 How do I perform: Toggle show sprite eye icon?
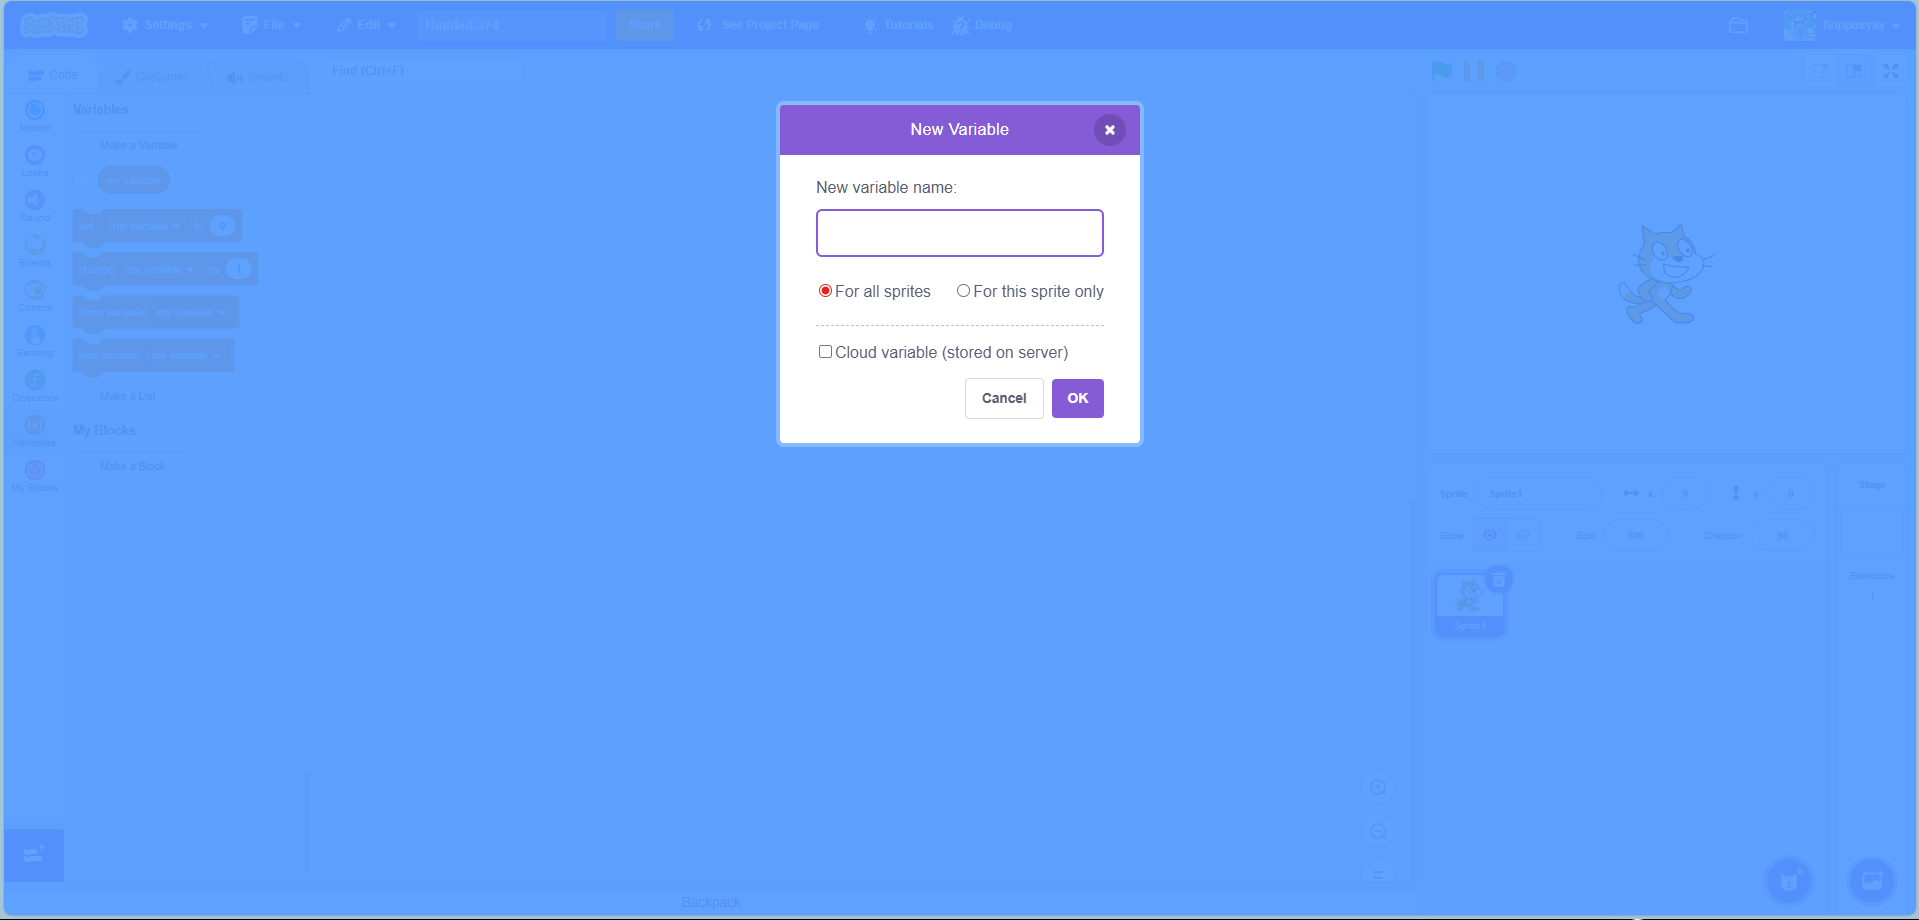coord(1490,535)
